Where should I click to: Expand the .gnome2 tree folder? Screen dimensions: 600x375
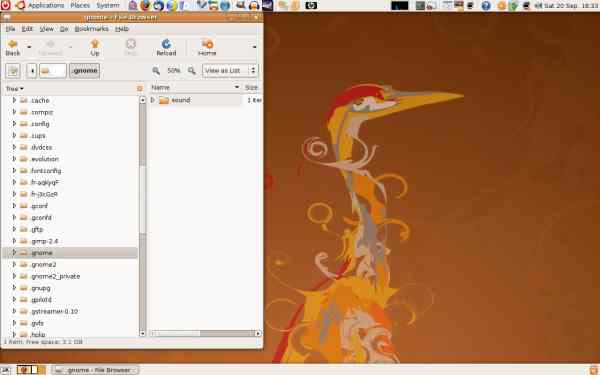point(14,264)
